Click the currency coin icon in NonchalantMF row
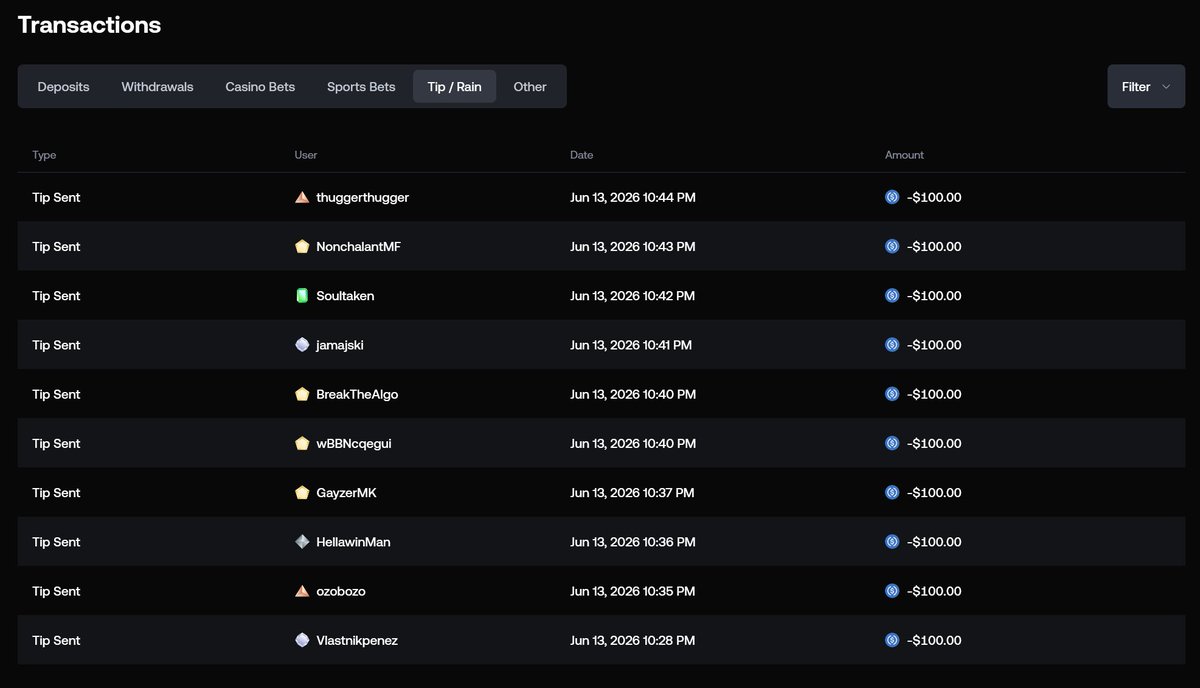Viewport: 1200px width, 688px height. [892, 247]
